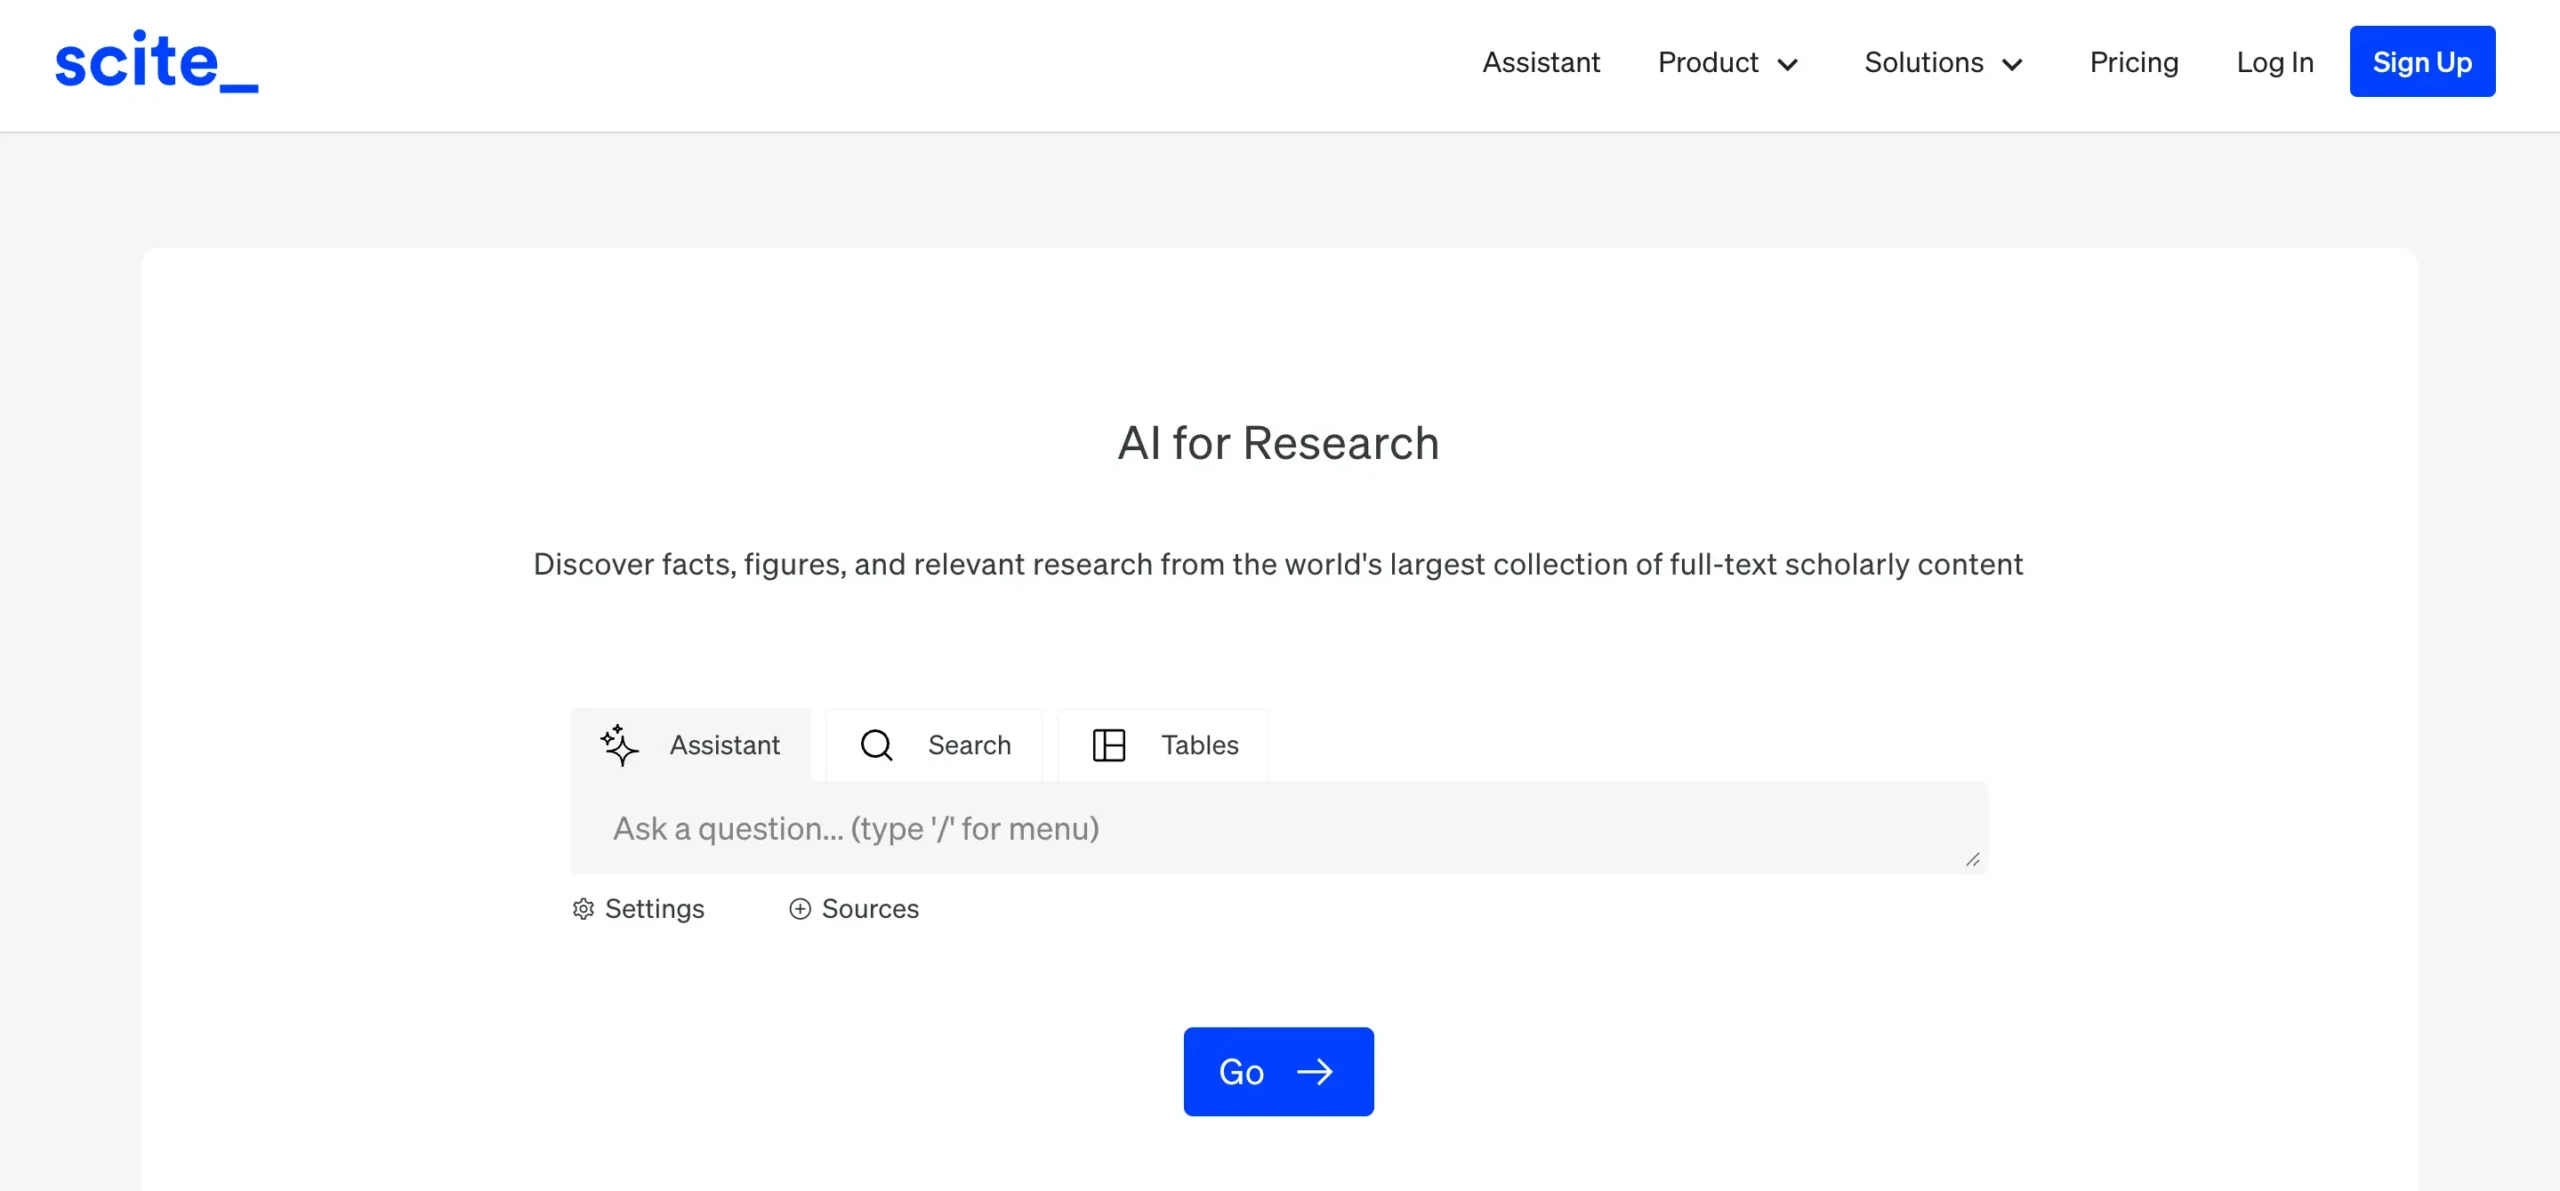This screenshot has width=2560, height=1191.
Task: Click the Tables grid icon
Action: coord(1108,745)
